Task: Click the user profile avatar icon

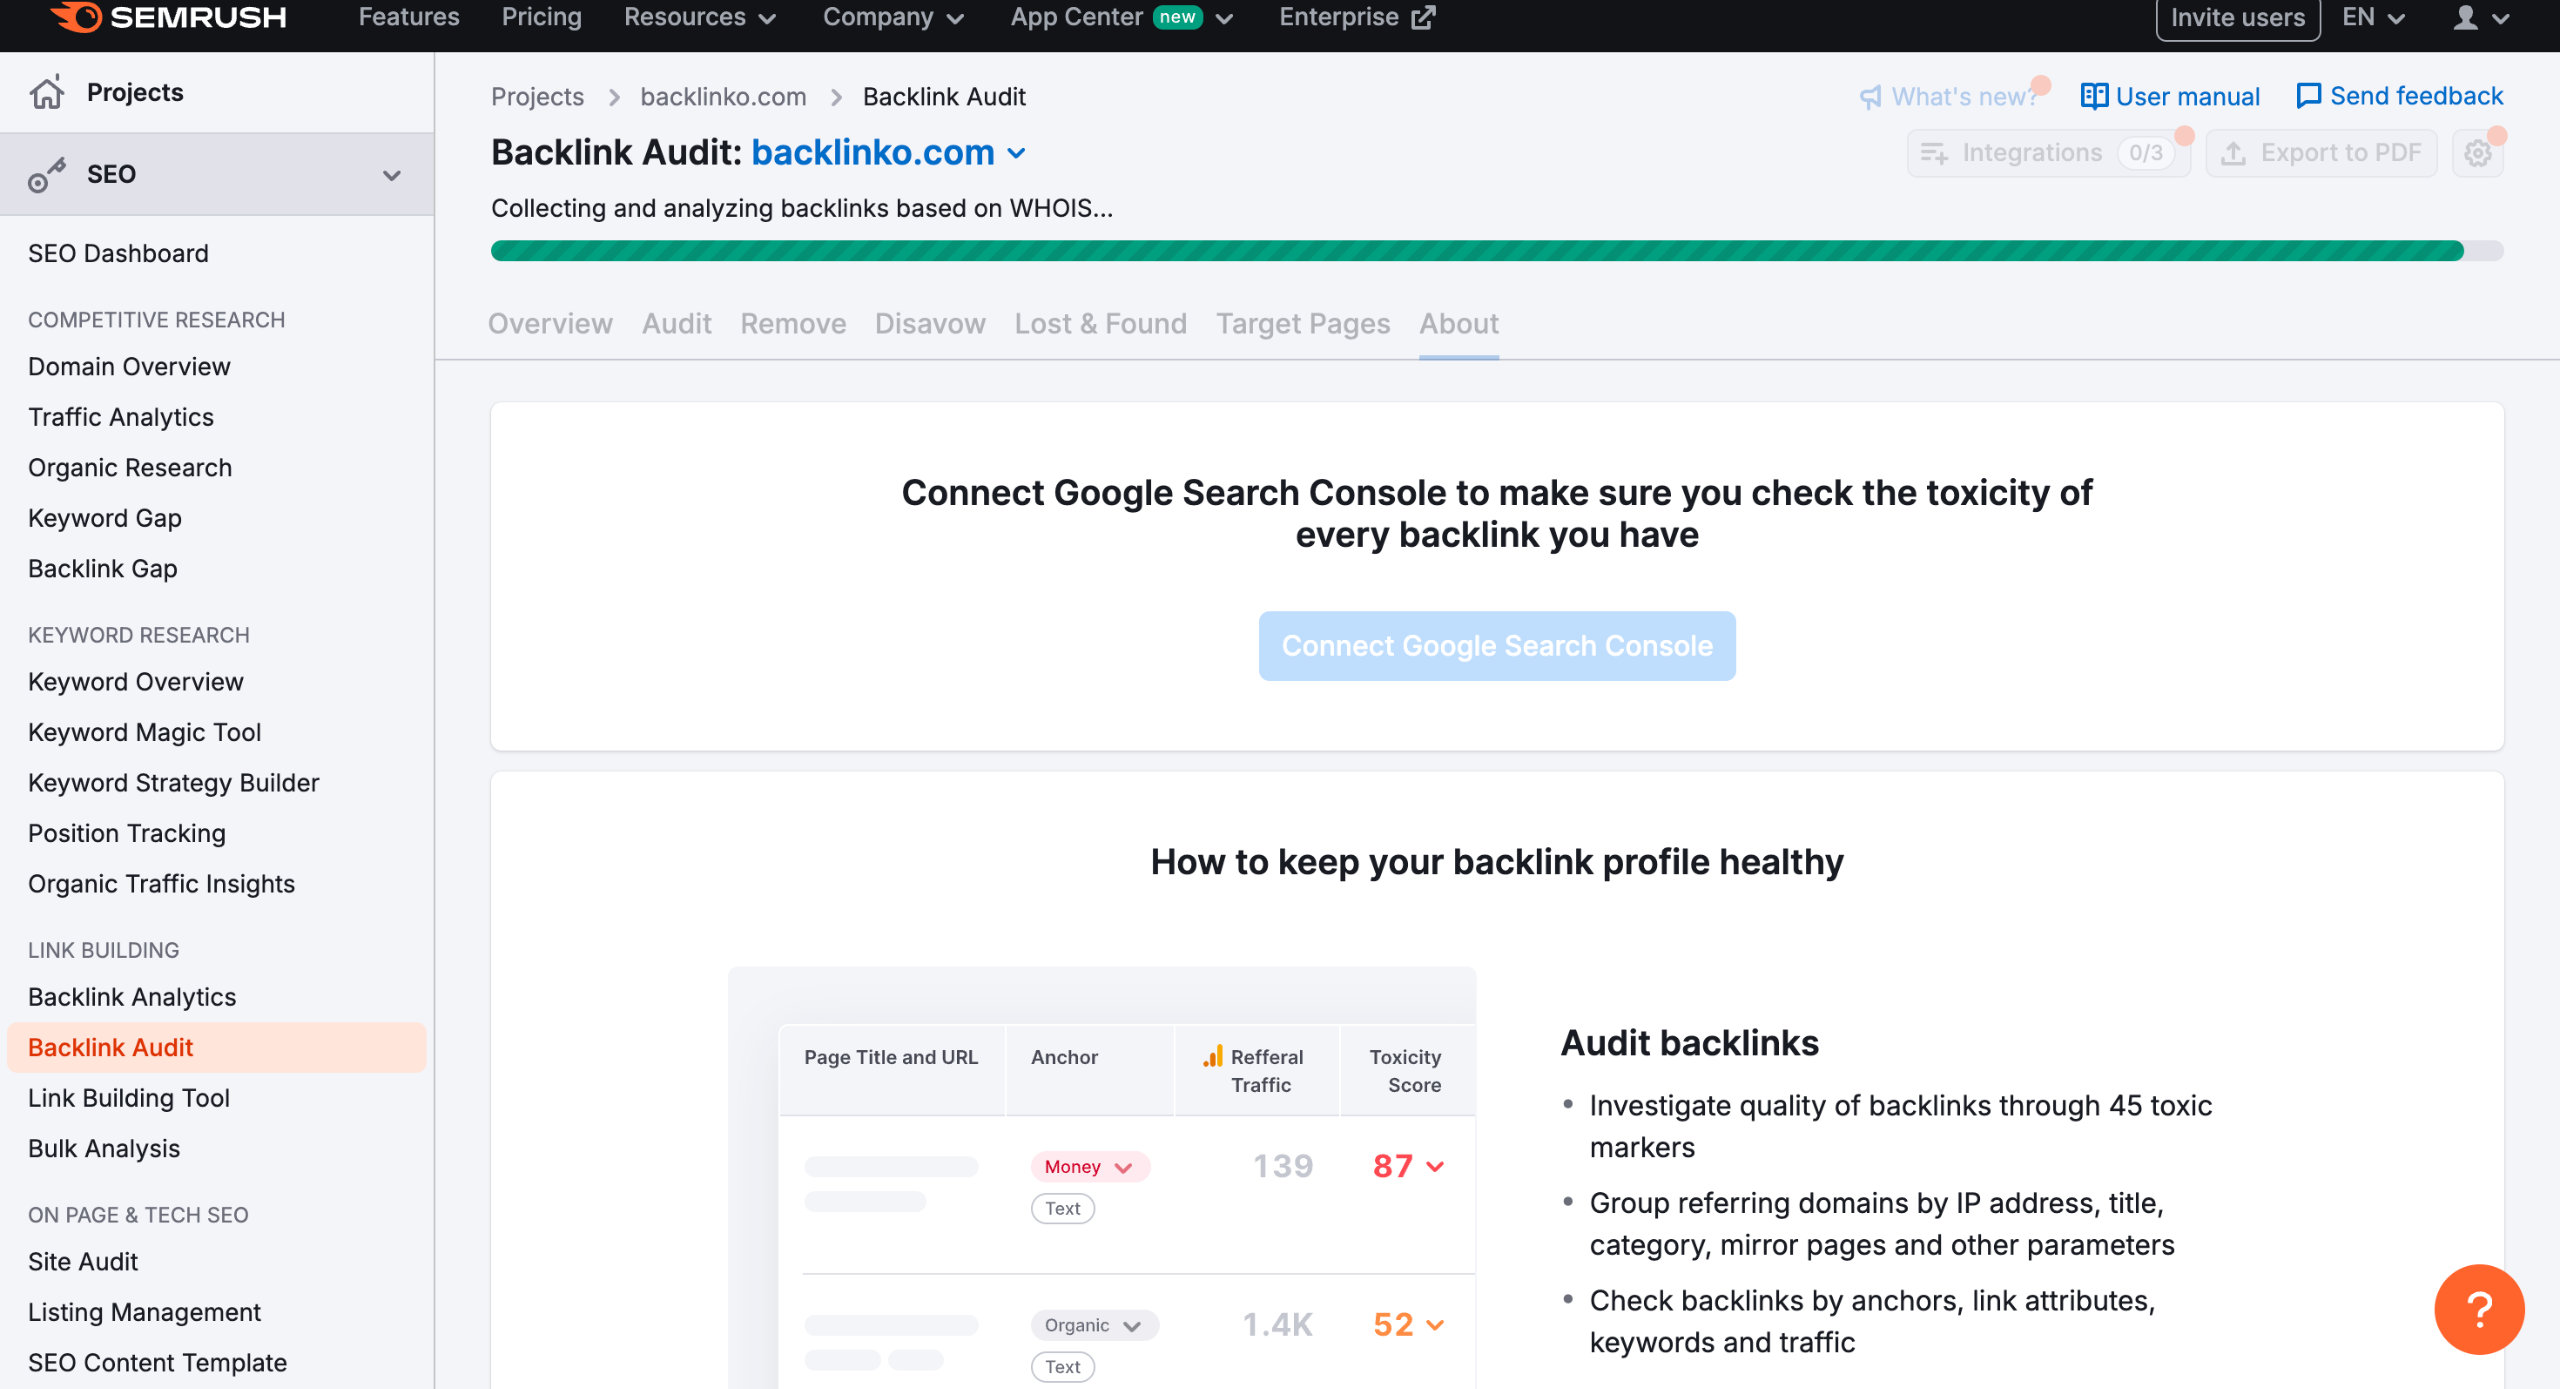Action: 2465,17
